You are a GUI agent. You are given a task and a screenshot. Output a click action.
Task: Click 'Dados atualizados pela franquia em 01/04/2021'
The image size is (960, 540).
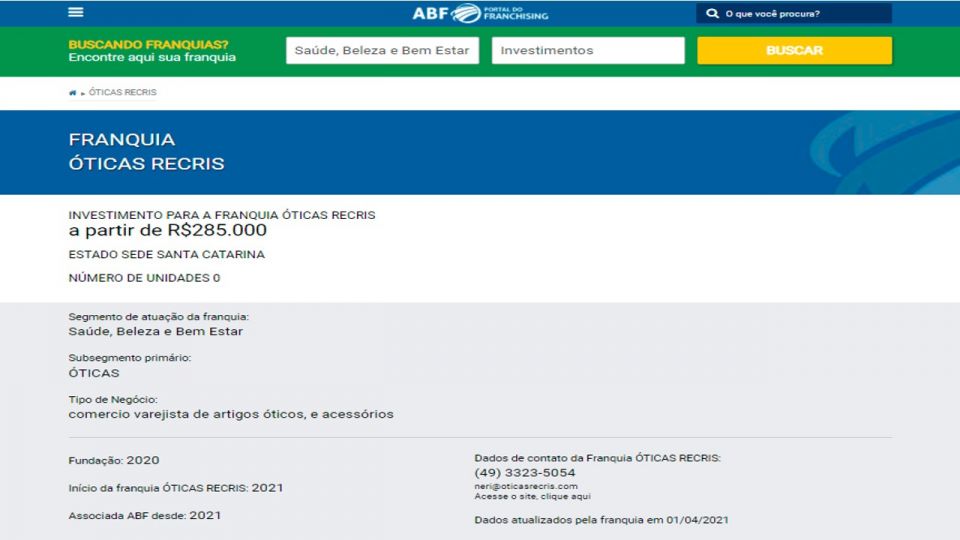[601, 520]
